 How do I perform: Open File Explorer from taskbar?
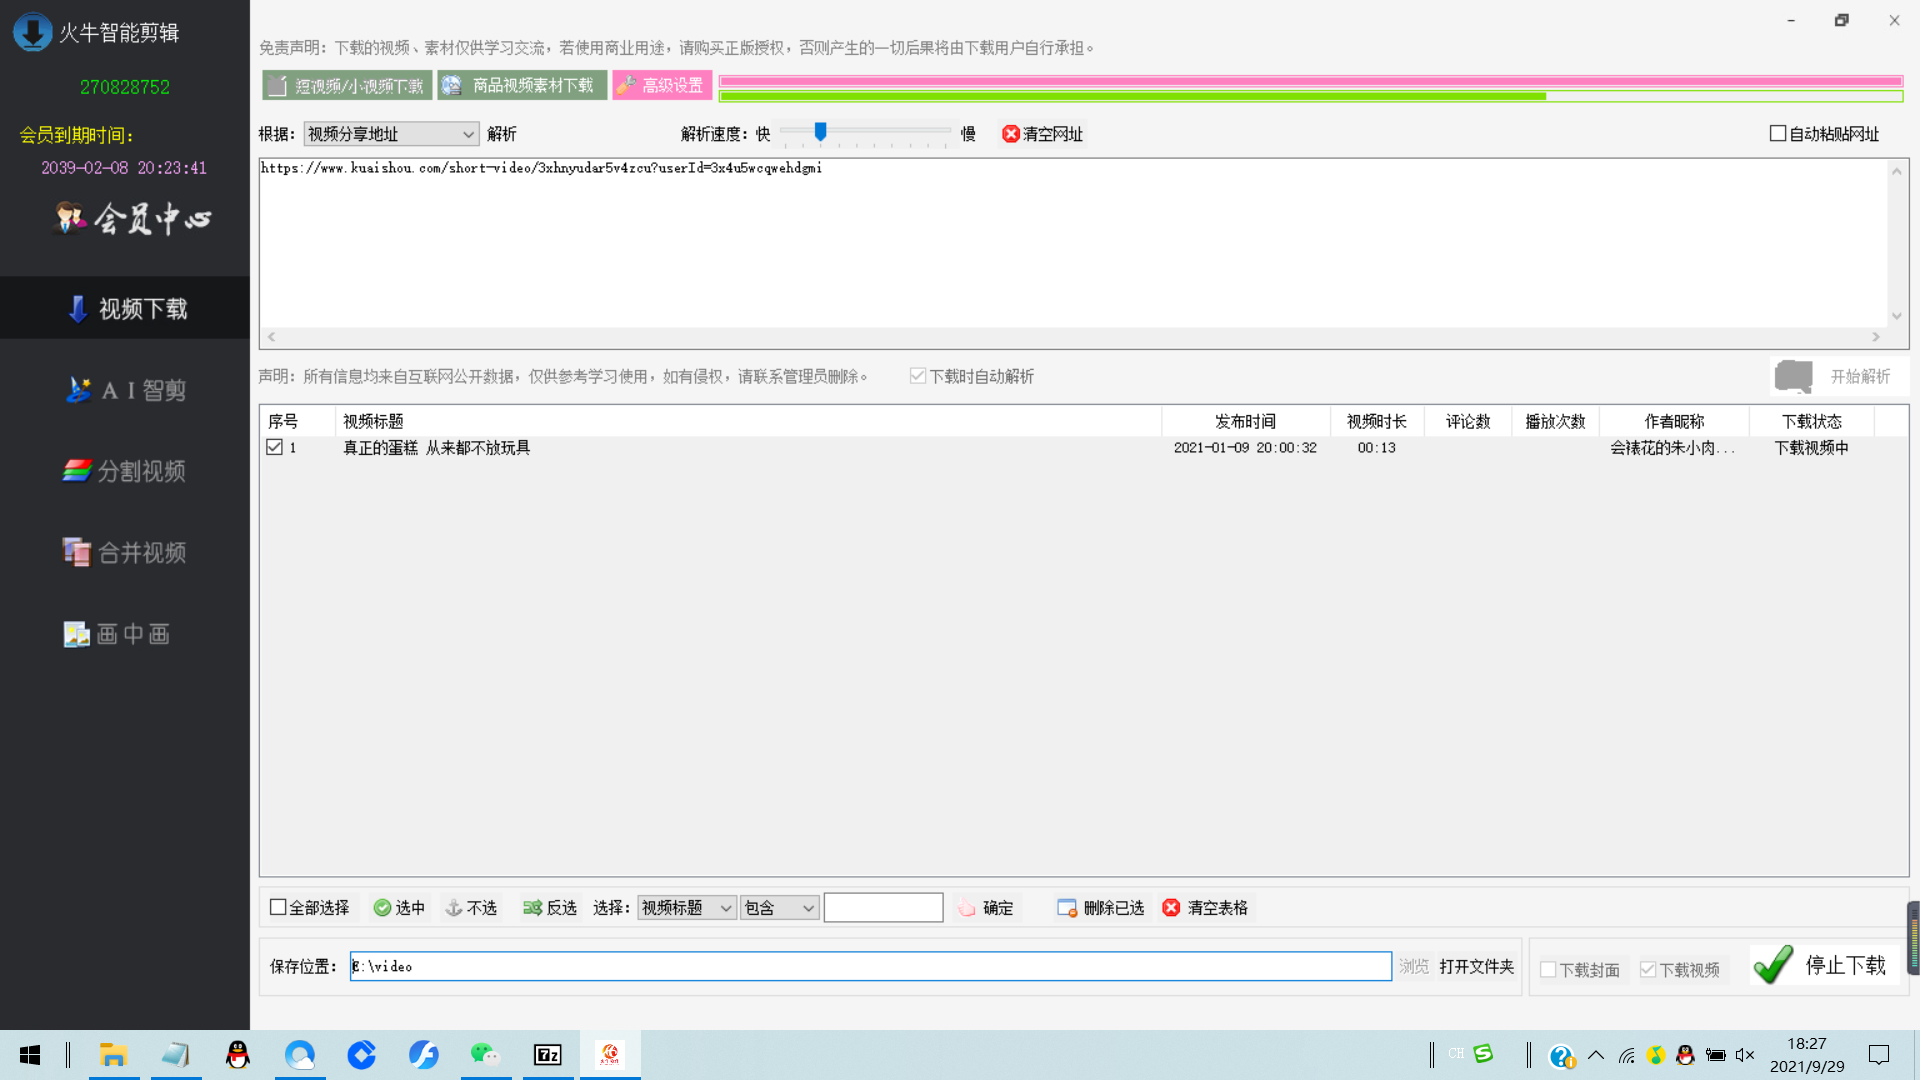[113, 1055]
